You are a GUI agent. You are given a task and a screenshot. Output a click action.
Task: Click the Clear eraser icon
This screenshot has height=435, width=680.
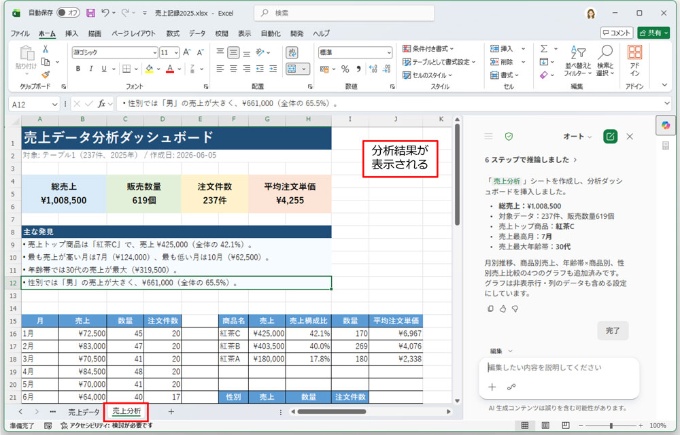(544, 75)
